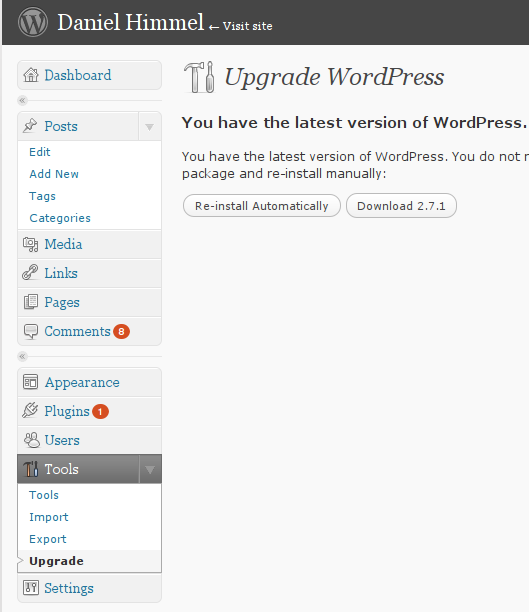Click the Pages document icon
Image resolution: width=529 pixels, height=612 pixels.
coord(31,302)
